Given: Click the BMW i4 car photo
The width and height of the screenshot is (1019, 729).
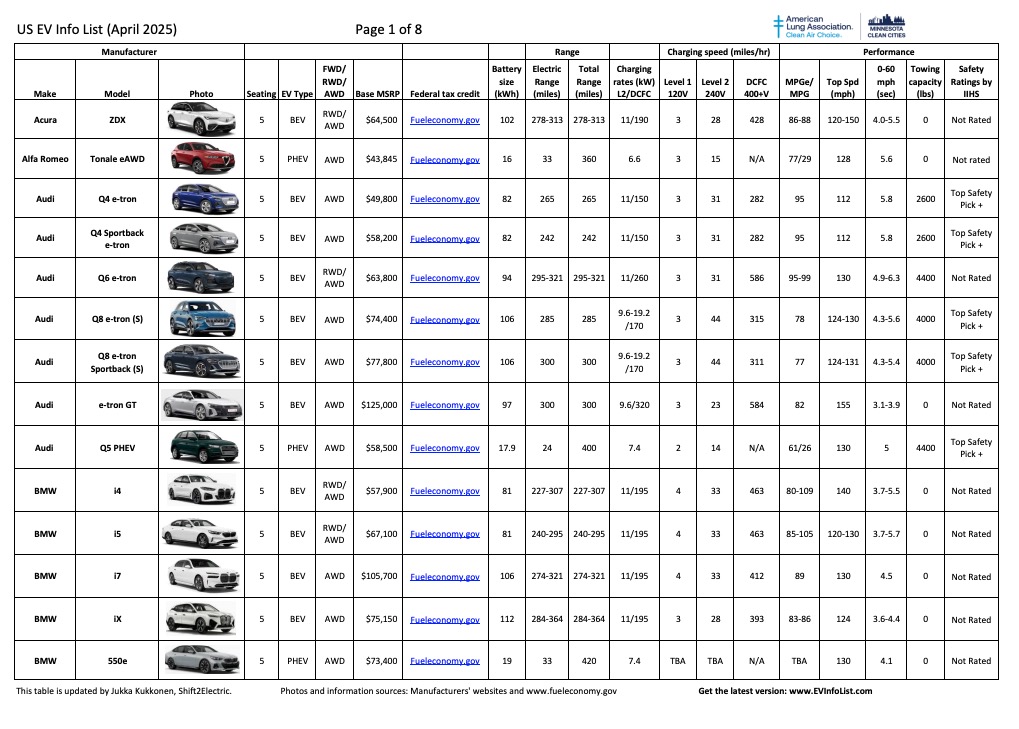Looking at the screenshot, I should coord(201,490).
